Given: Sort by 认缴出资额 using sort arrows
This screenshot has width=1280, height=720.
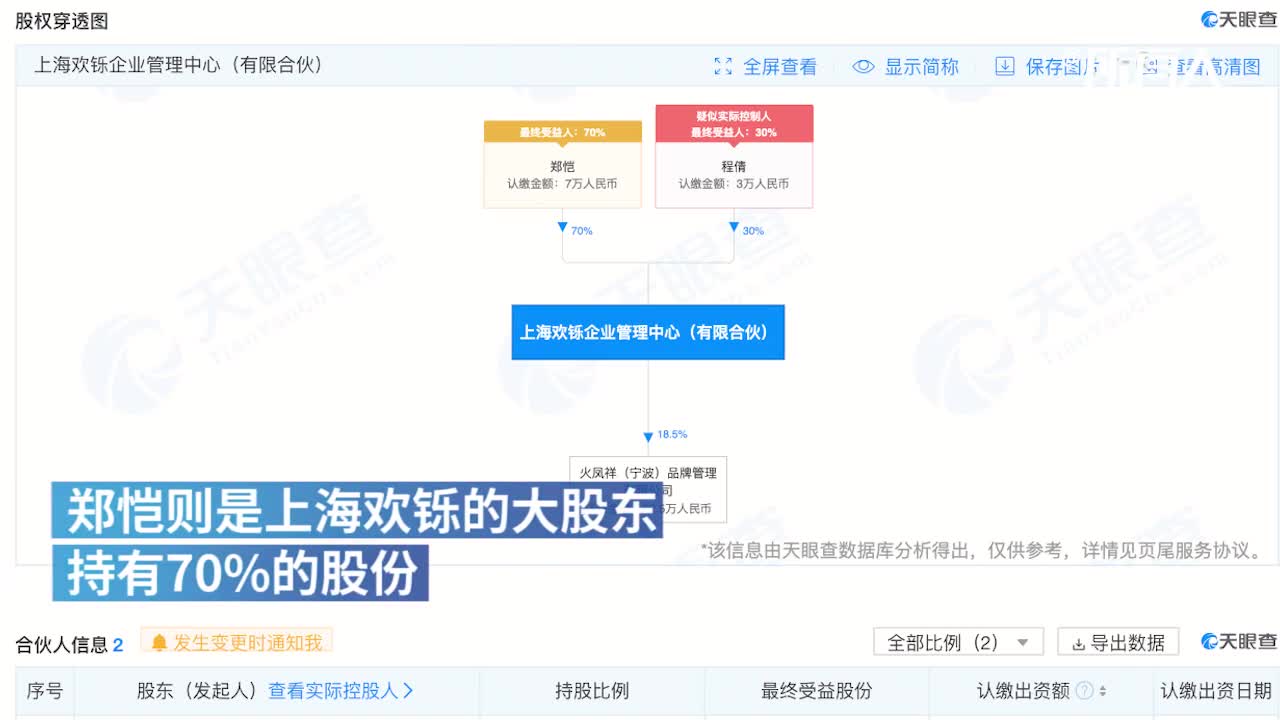Looking at the screenshot, I should click(x=1103, y=691).
